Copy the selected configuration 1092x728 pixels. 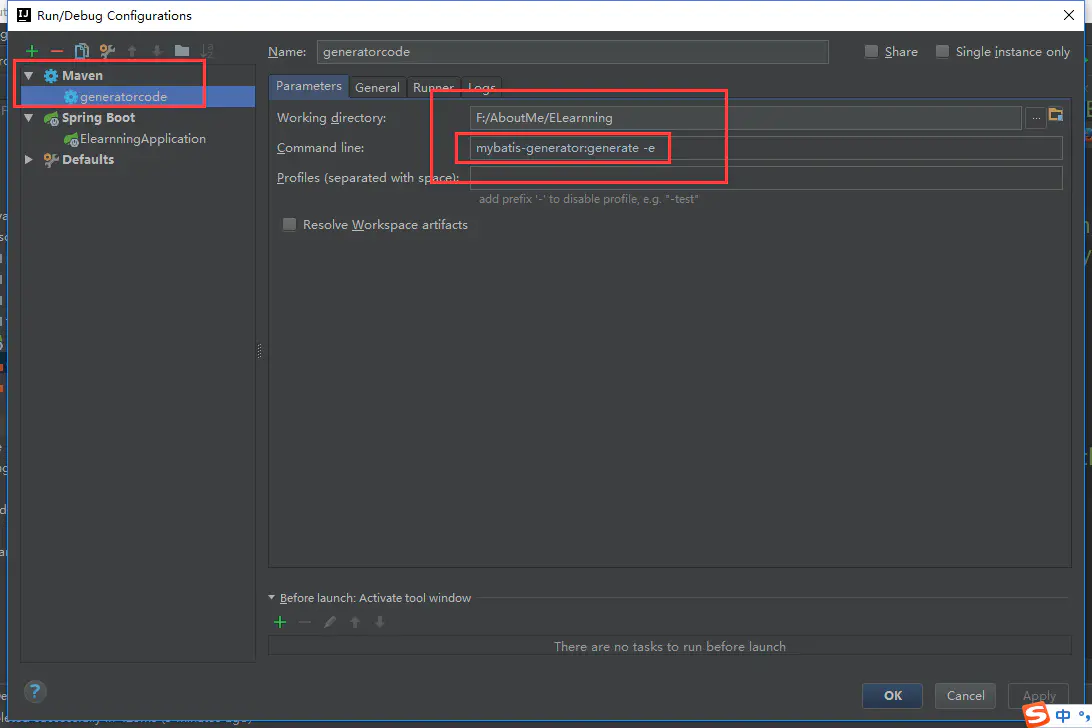click(x=81, y=51)
